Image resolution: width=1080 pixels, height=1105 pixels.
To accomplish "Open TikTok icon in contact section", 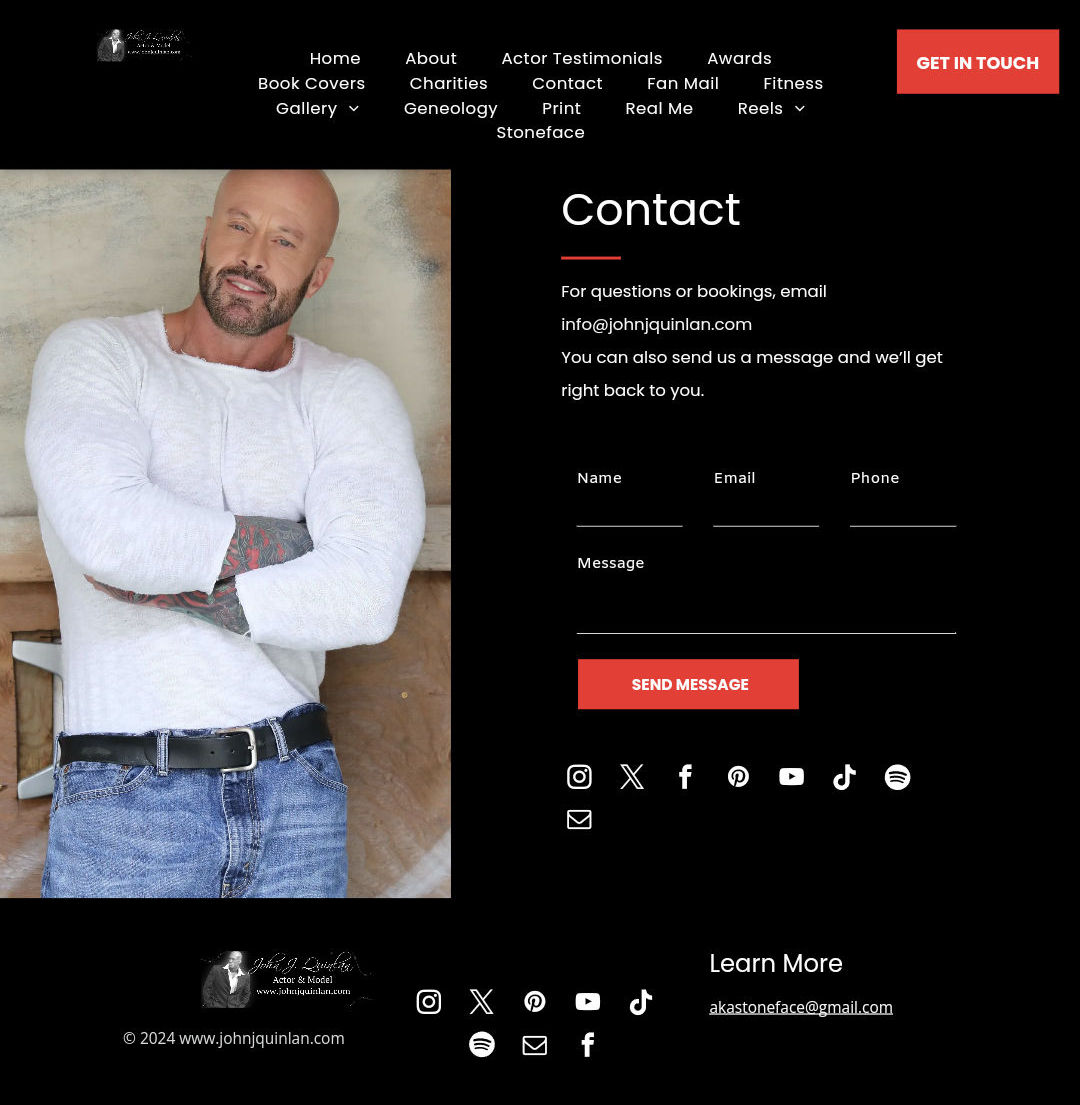I will tap(844, 777).
